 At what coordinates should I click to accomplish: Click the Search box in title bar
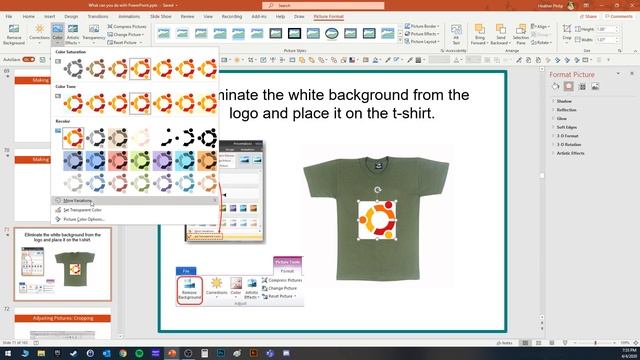[323, 5]
